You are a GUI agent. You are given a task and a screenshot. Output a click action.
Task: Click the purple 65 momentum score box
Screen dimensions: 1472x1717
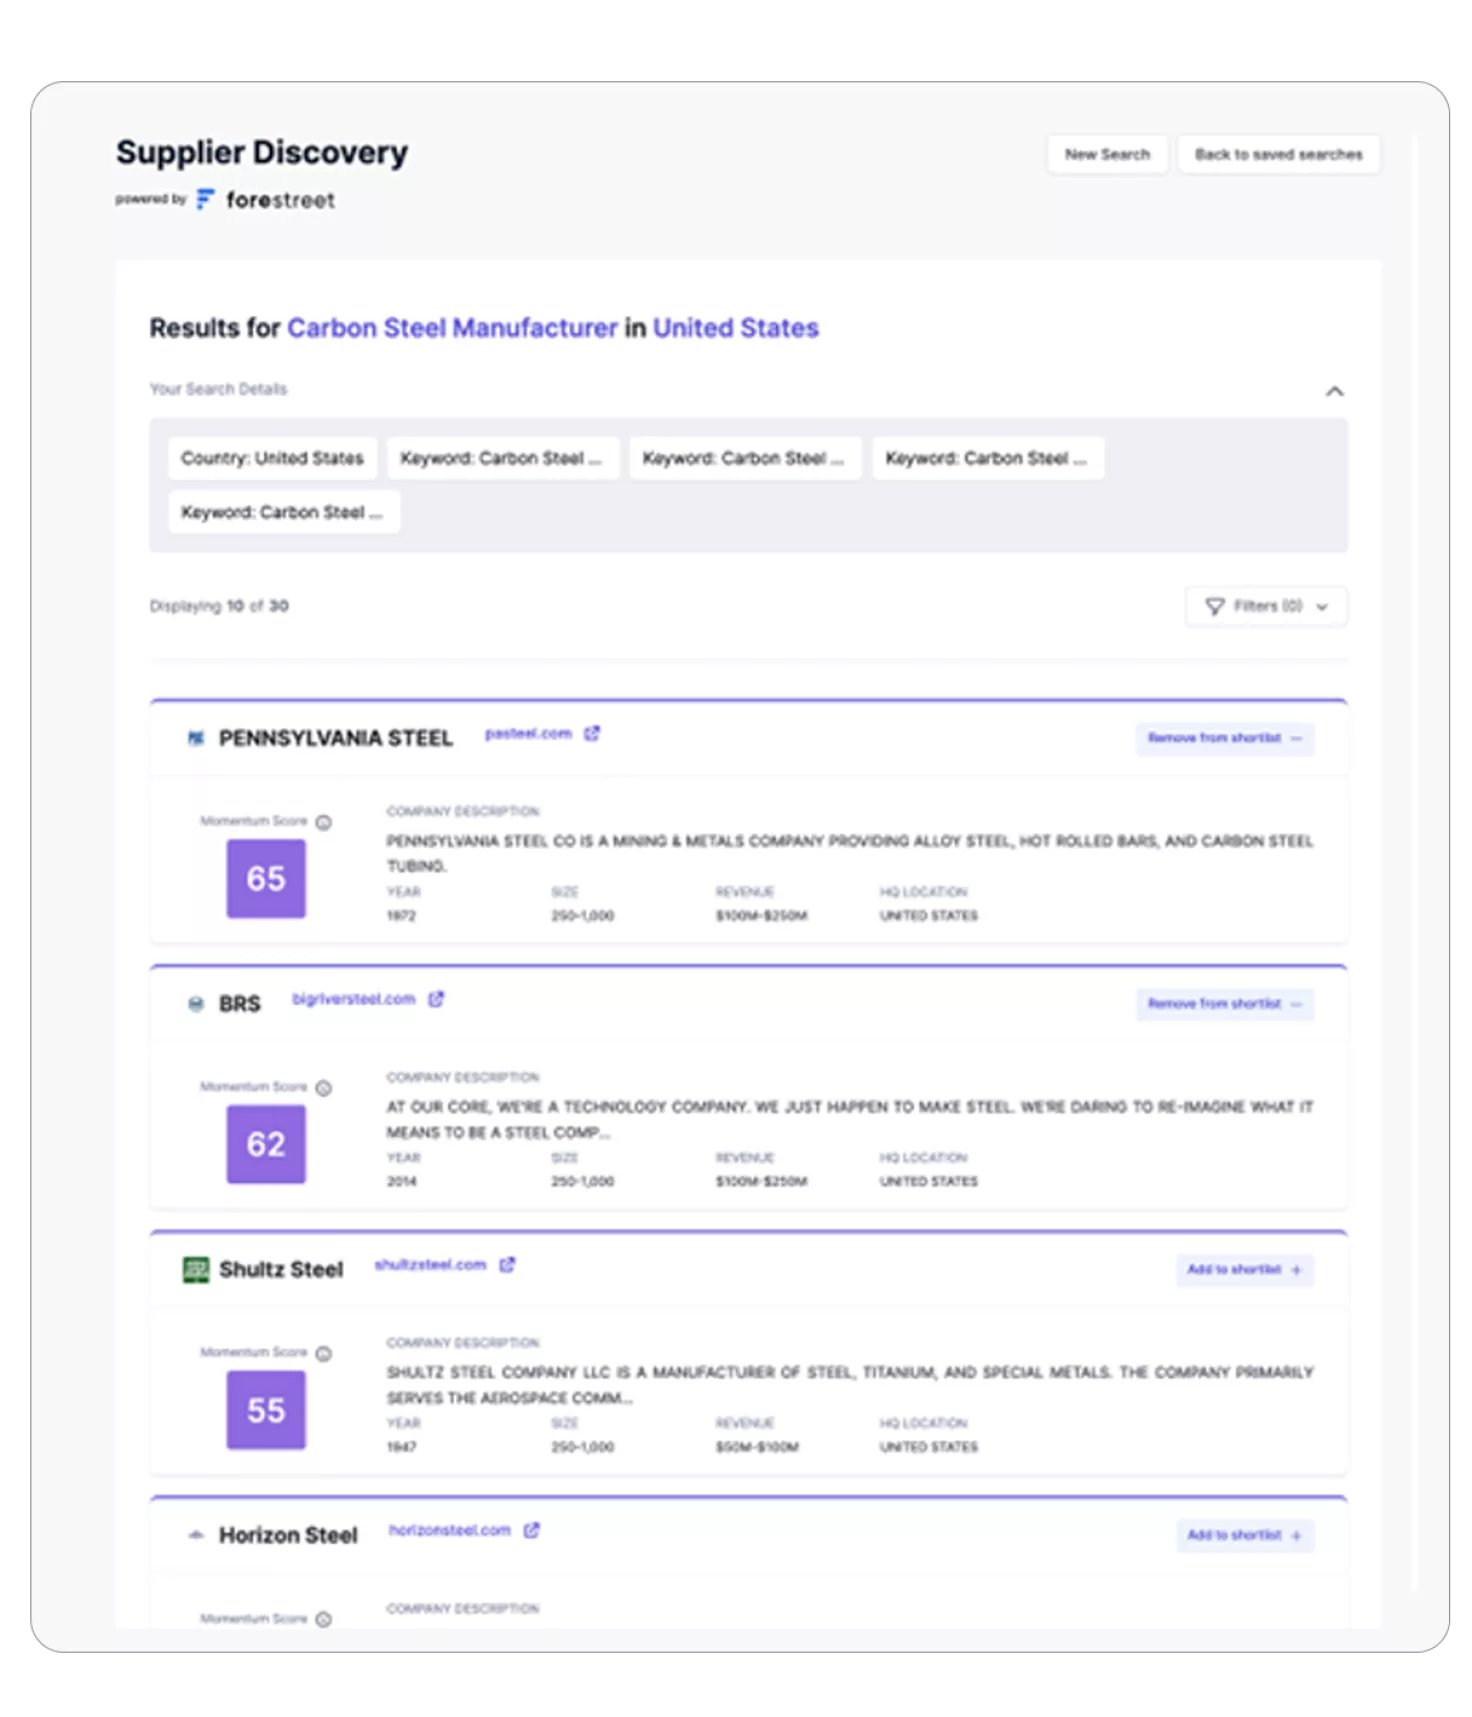point(266,879)
